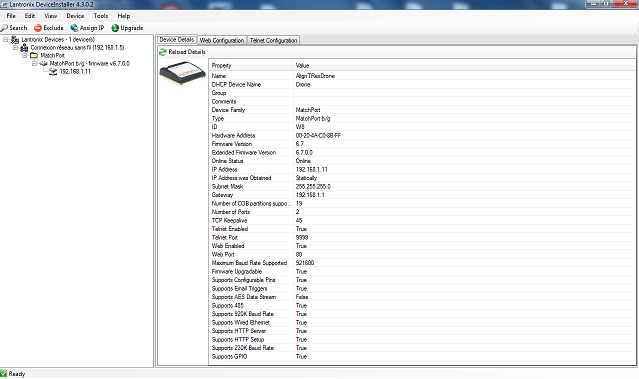
Task: Click the Name value AlignTRexDrone
Action: (315, 76)
